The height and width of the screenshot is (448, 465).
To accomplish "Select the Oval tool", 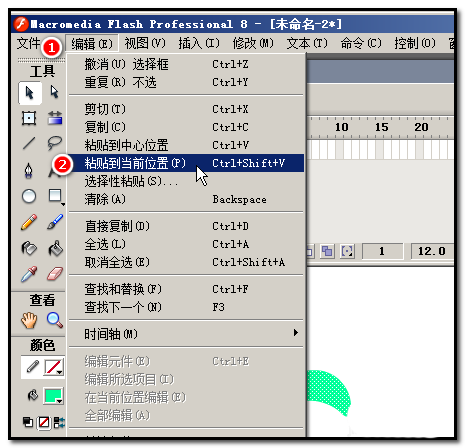I will tap(29, 196).
